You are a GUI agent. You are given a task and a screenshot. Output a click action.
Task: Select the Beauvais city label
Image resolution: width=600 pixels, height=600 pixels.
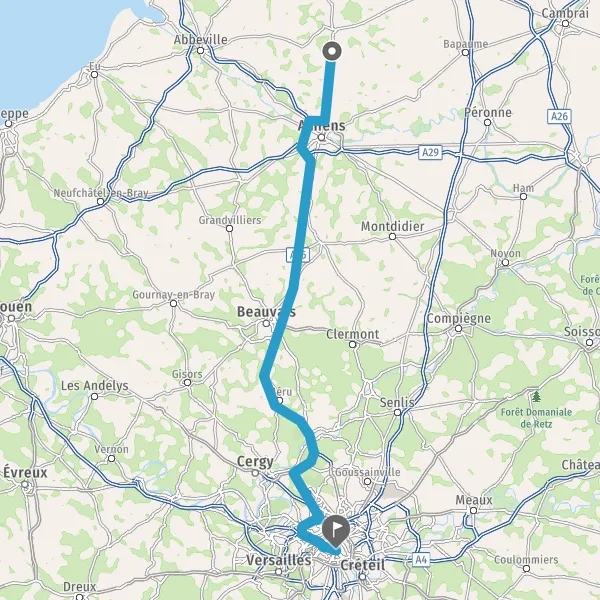point(266,311)
